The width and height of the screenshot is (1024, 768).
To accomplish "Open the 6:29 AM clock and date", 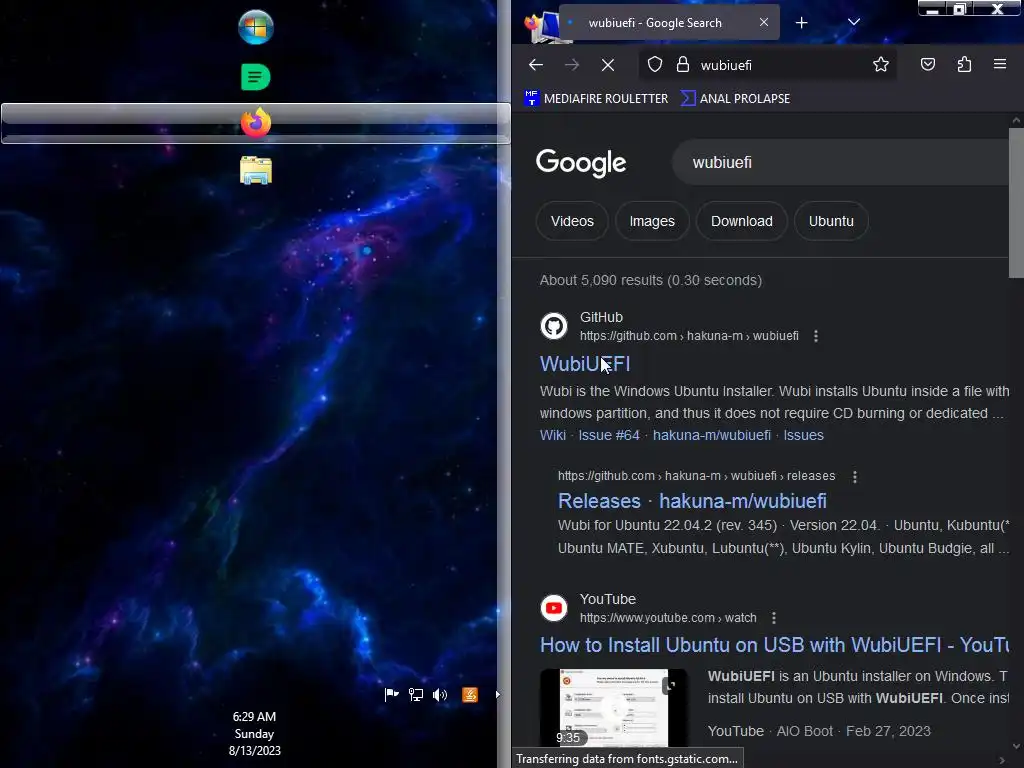I will [x=255, y=733].
